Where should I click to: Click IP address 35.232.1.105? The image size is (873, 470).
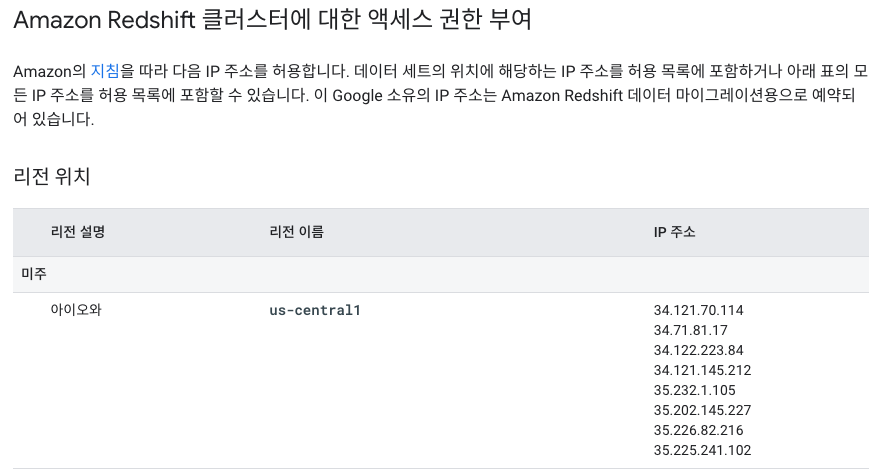pyautogui.click(x=694, y=390)
